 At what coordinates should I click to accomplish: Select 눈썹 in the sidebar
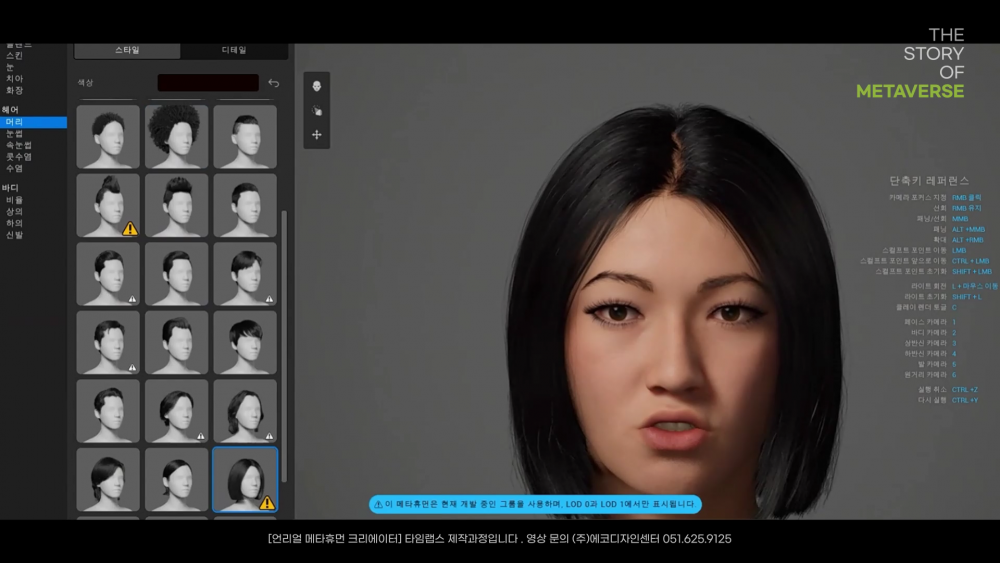click(14, 134)
